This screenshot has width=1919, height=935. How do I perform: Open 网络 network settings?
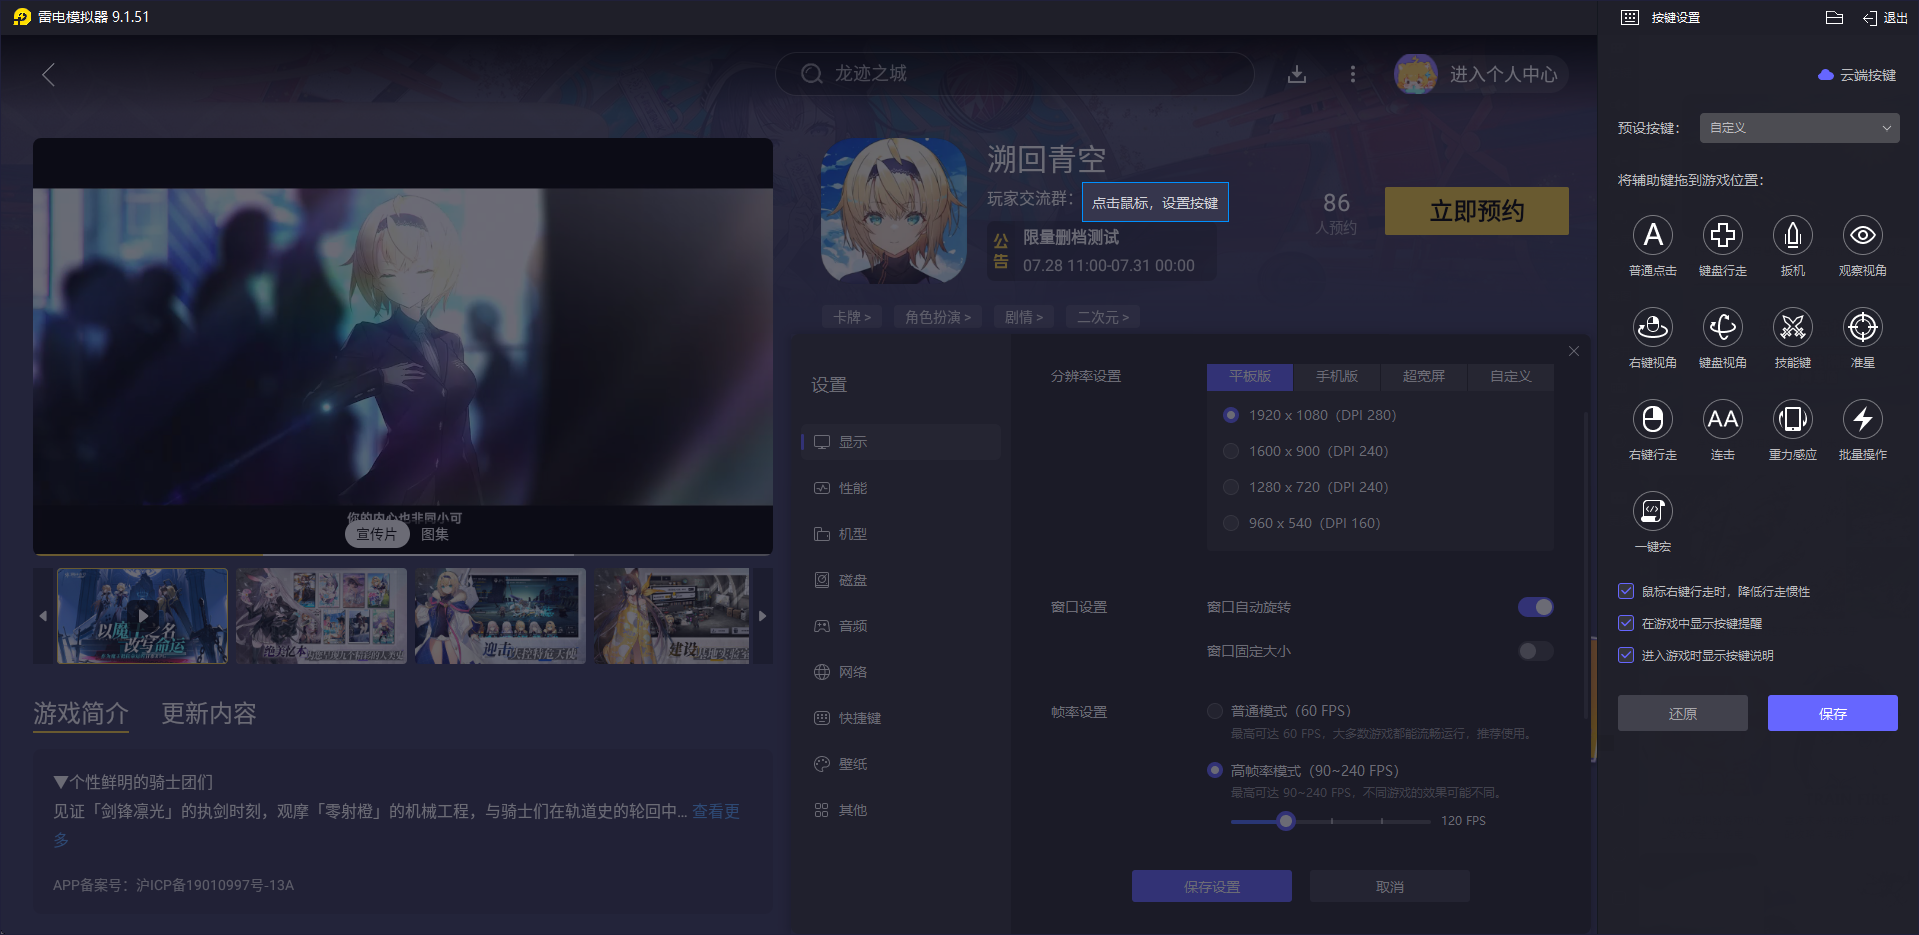pyautogui.click(x=901, y=672)
